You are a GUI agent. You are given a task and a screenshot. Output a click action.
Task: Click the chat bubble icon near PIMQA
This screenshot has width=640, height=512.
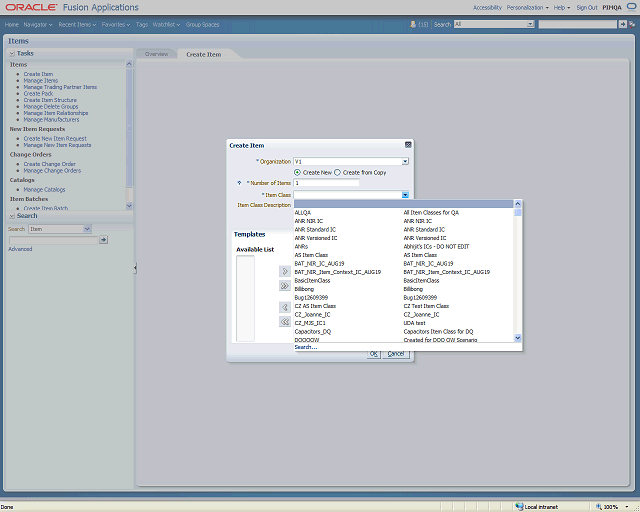[631, 7]
